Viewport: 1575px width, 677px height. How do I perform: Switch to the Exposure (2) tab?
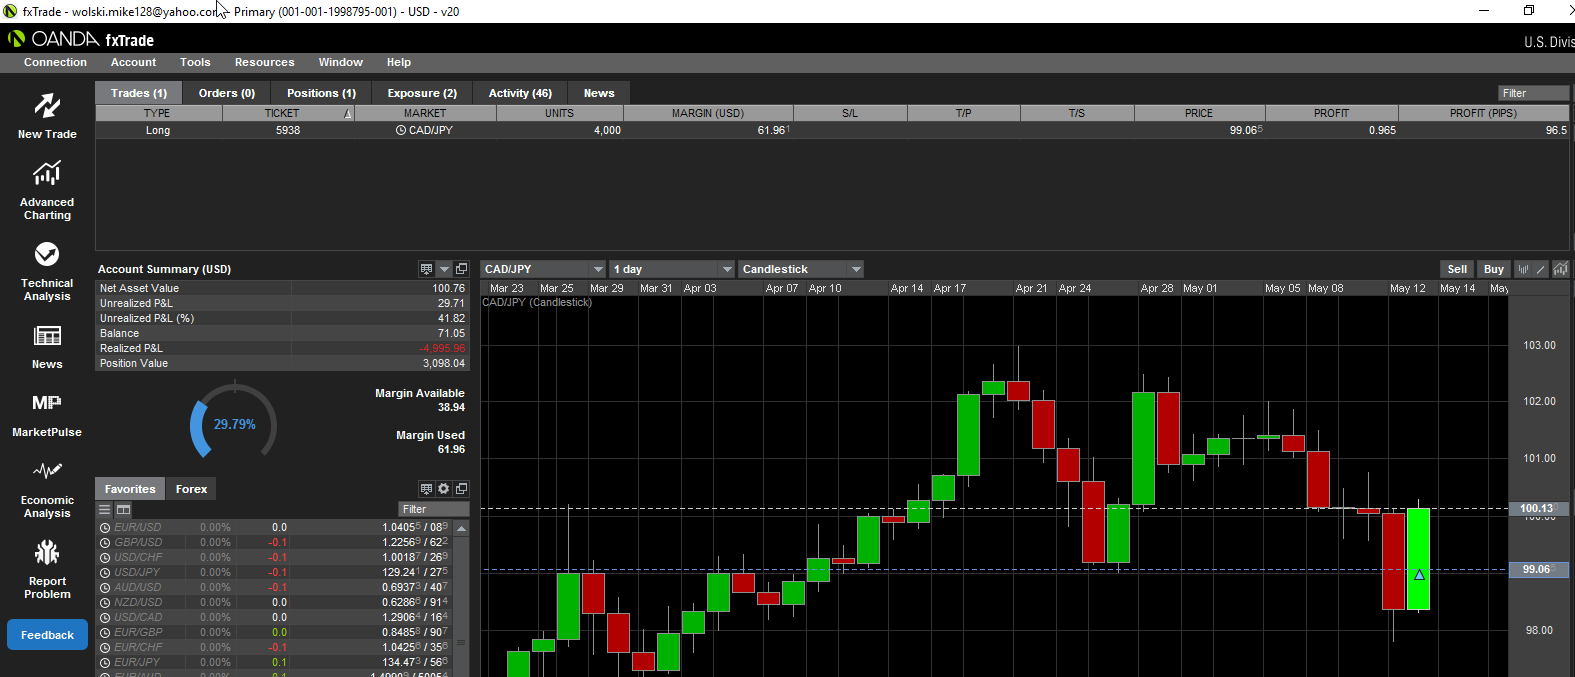[422, 93]
